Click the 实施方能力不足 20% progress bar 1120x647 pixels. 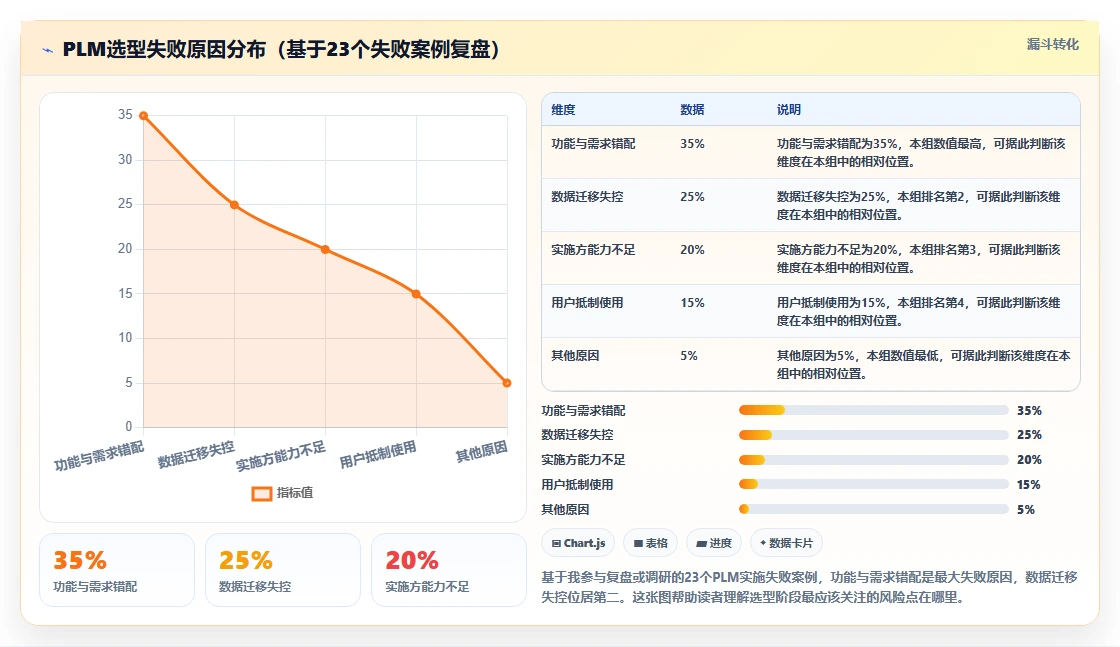[x=874, y=460]
